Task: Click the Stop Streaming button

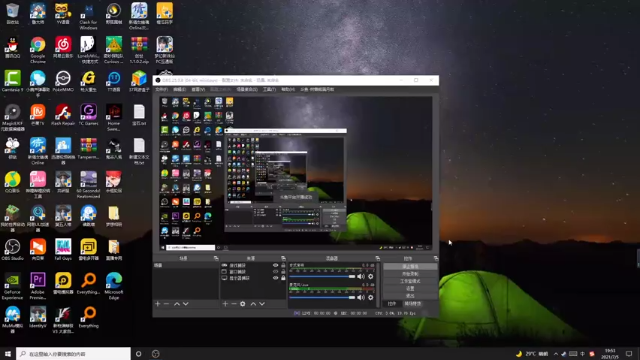Action: (x=410, y=267)
